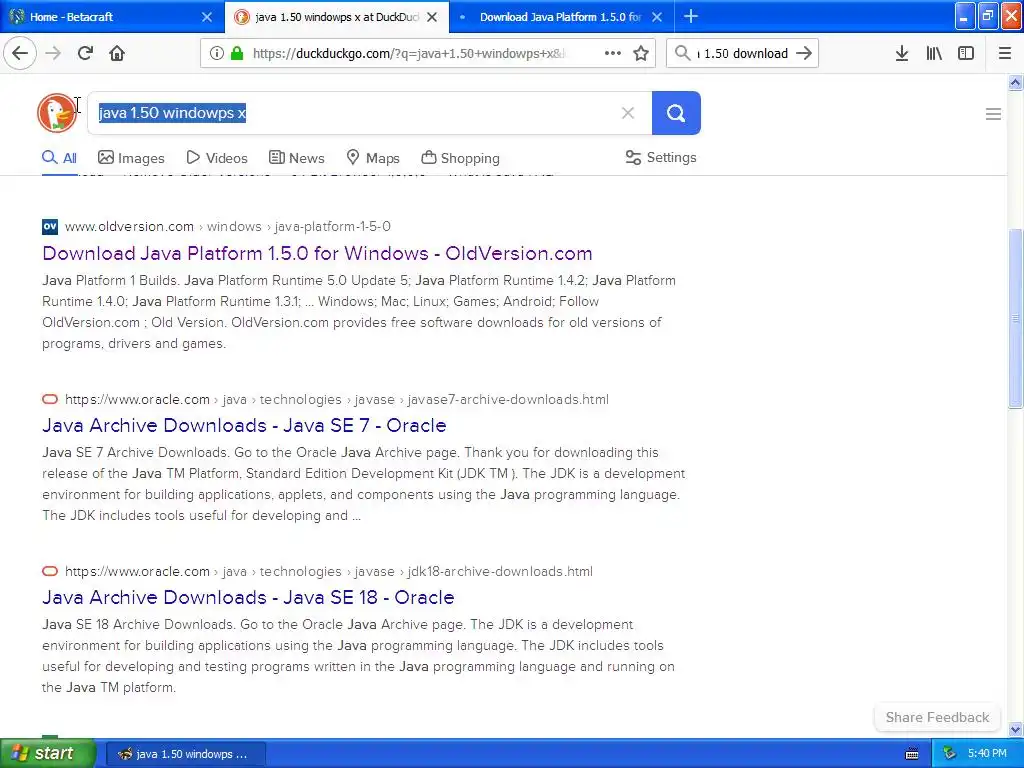The height and width of the screenshot is (768, 1024).
Task: Open Java Archive Downloads Java SE 7 link
Action: [244, 425]
